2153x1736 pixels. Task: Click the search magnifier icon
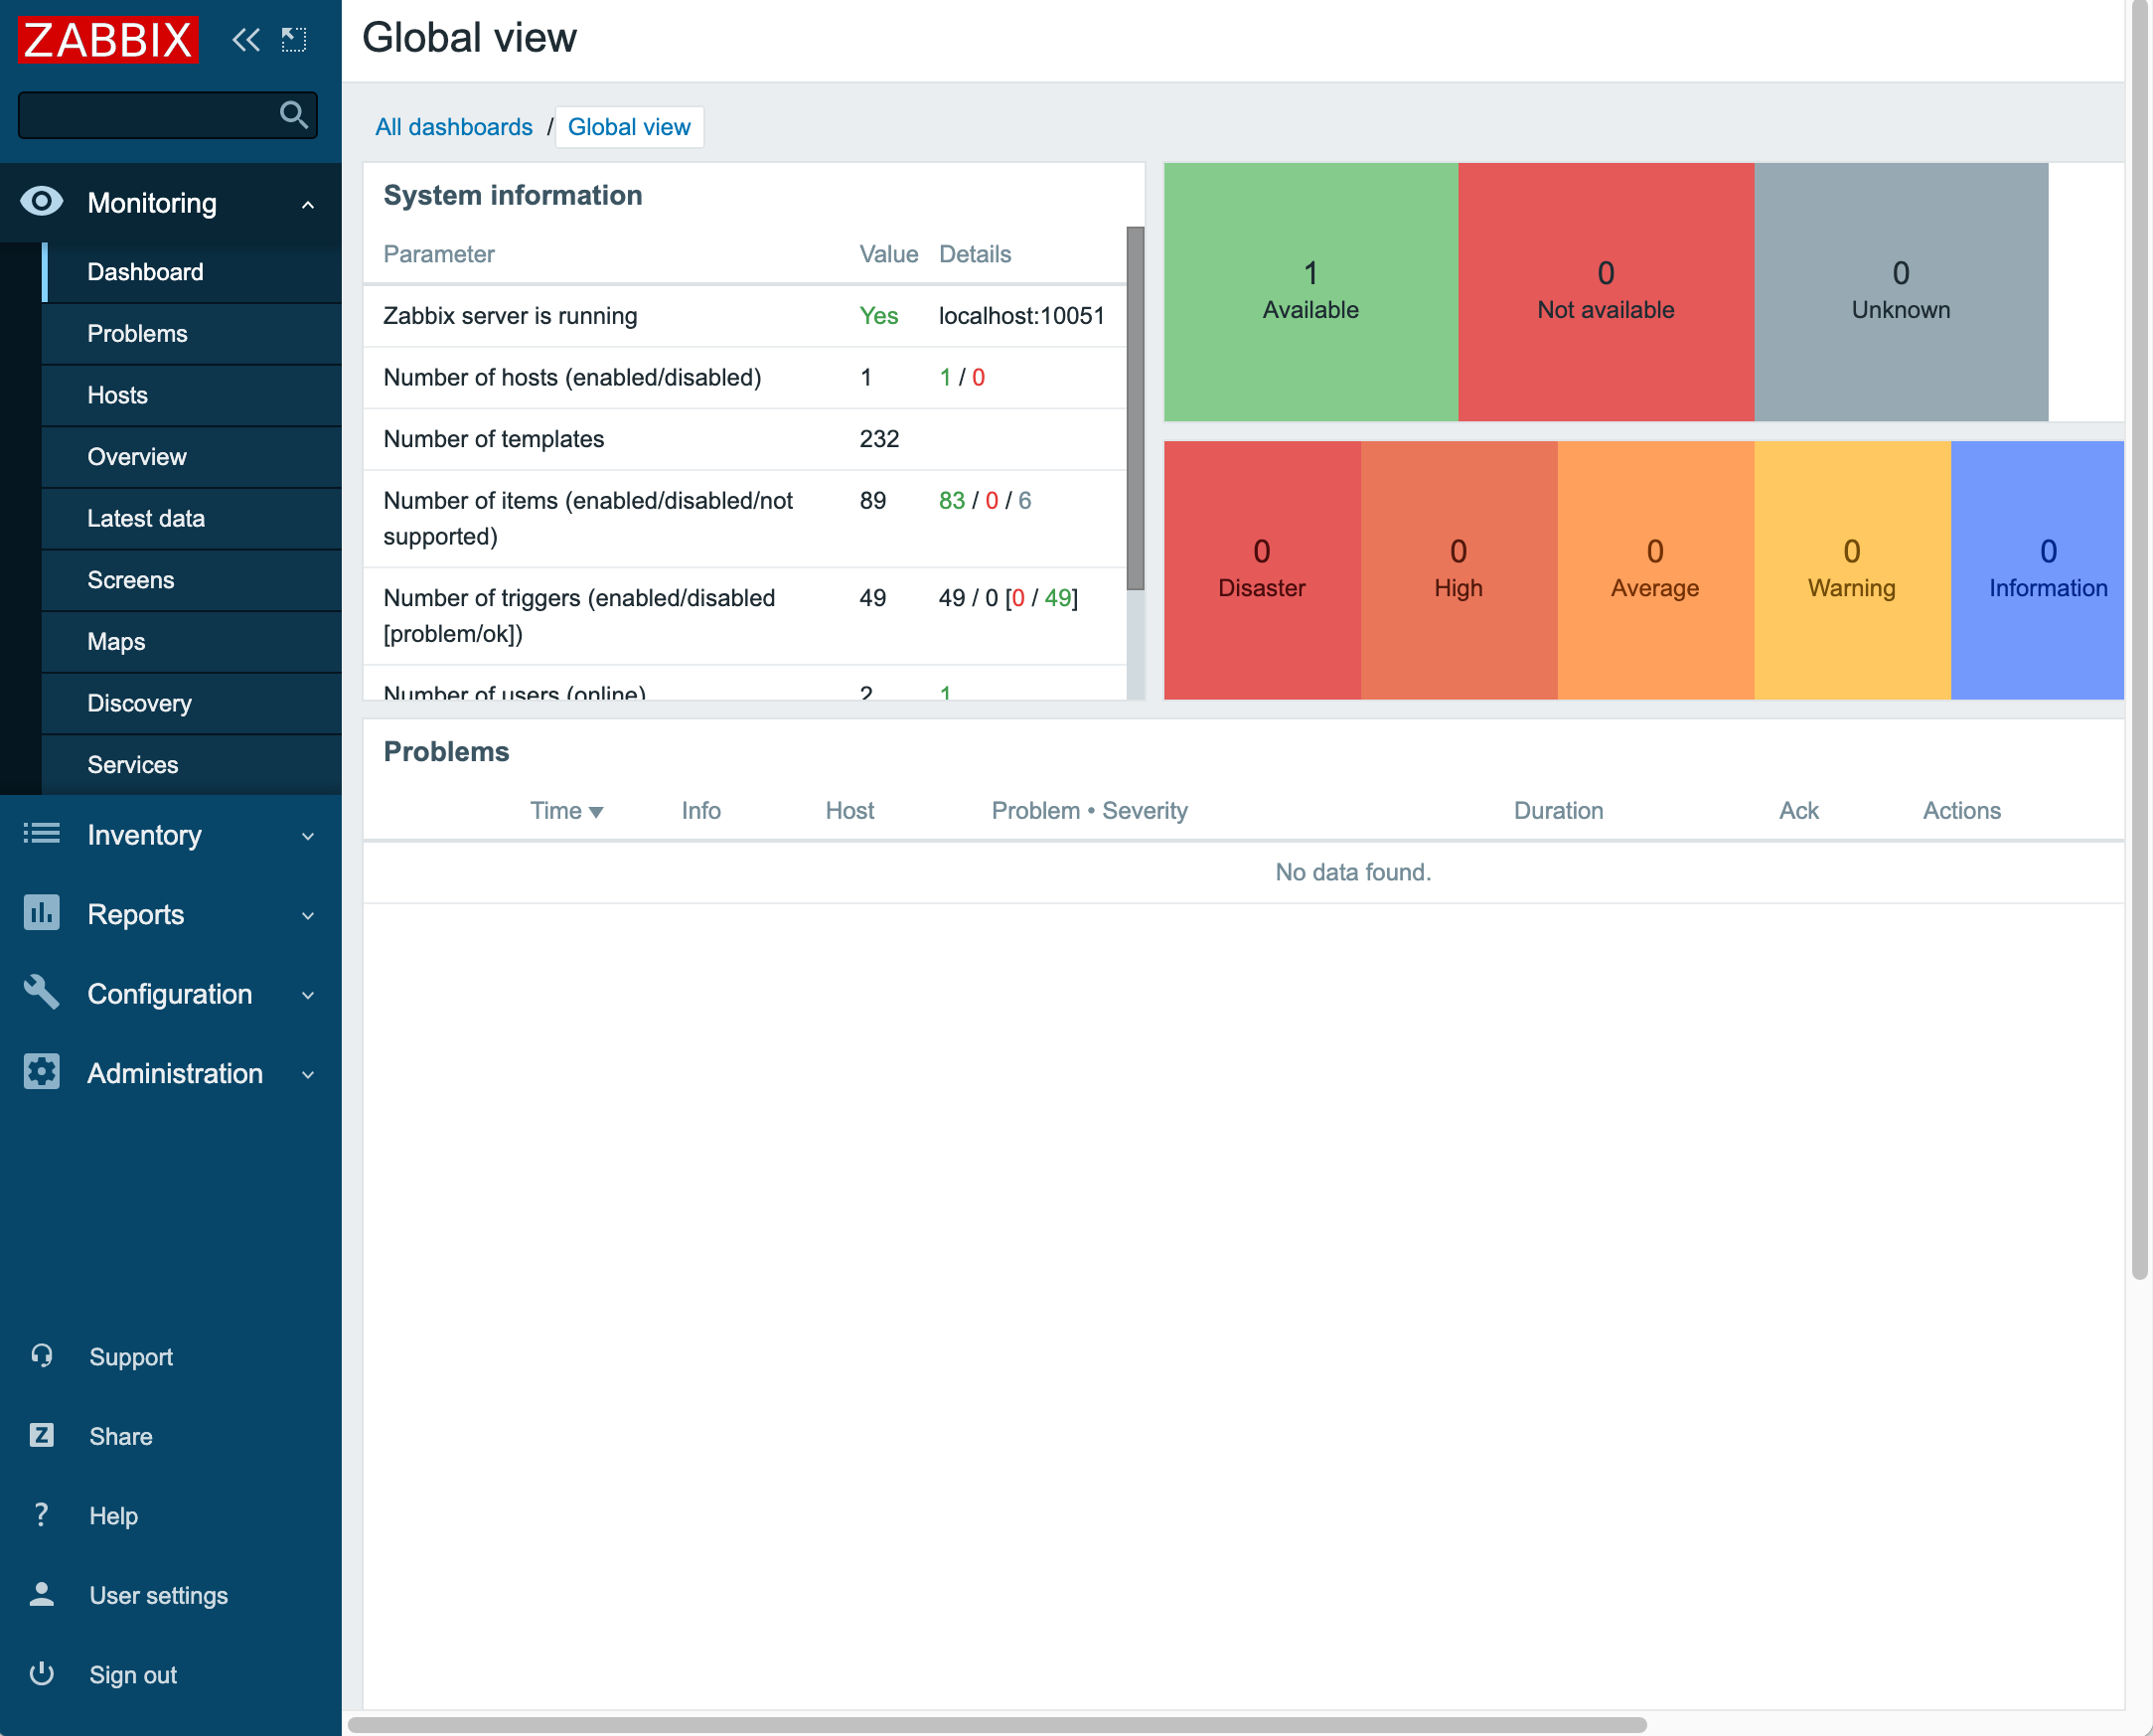[x=293, y=115]
